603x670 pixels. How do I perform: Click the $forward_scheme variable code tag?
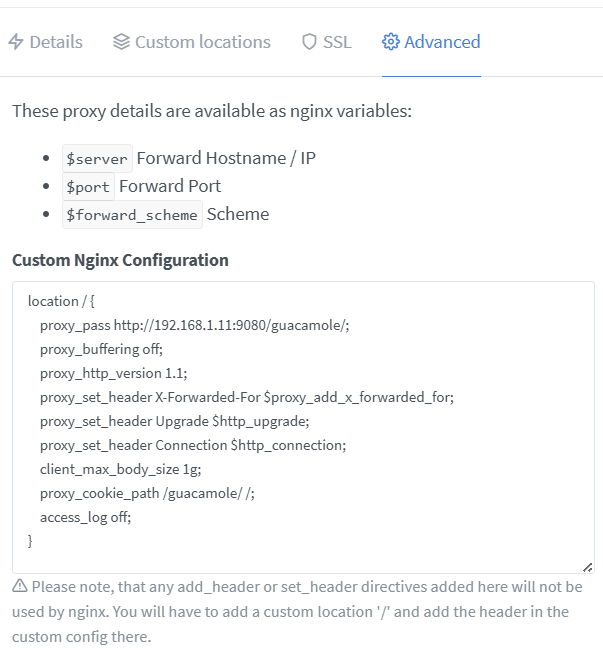pos(133,214)
